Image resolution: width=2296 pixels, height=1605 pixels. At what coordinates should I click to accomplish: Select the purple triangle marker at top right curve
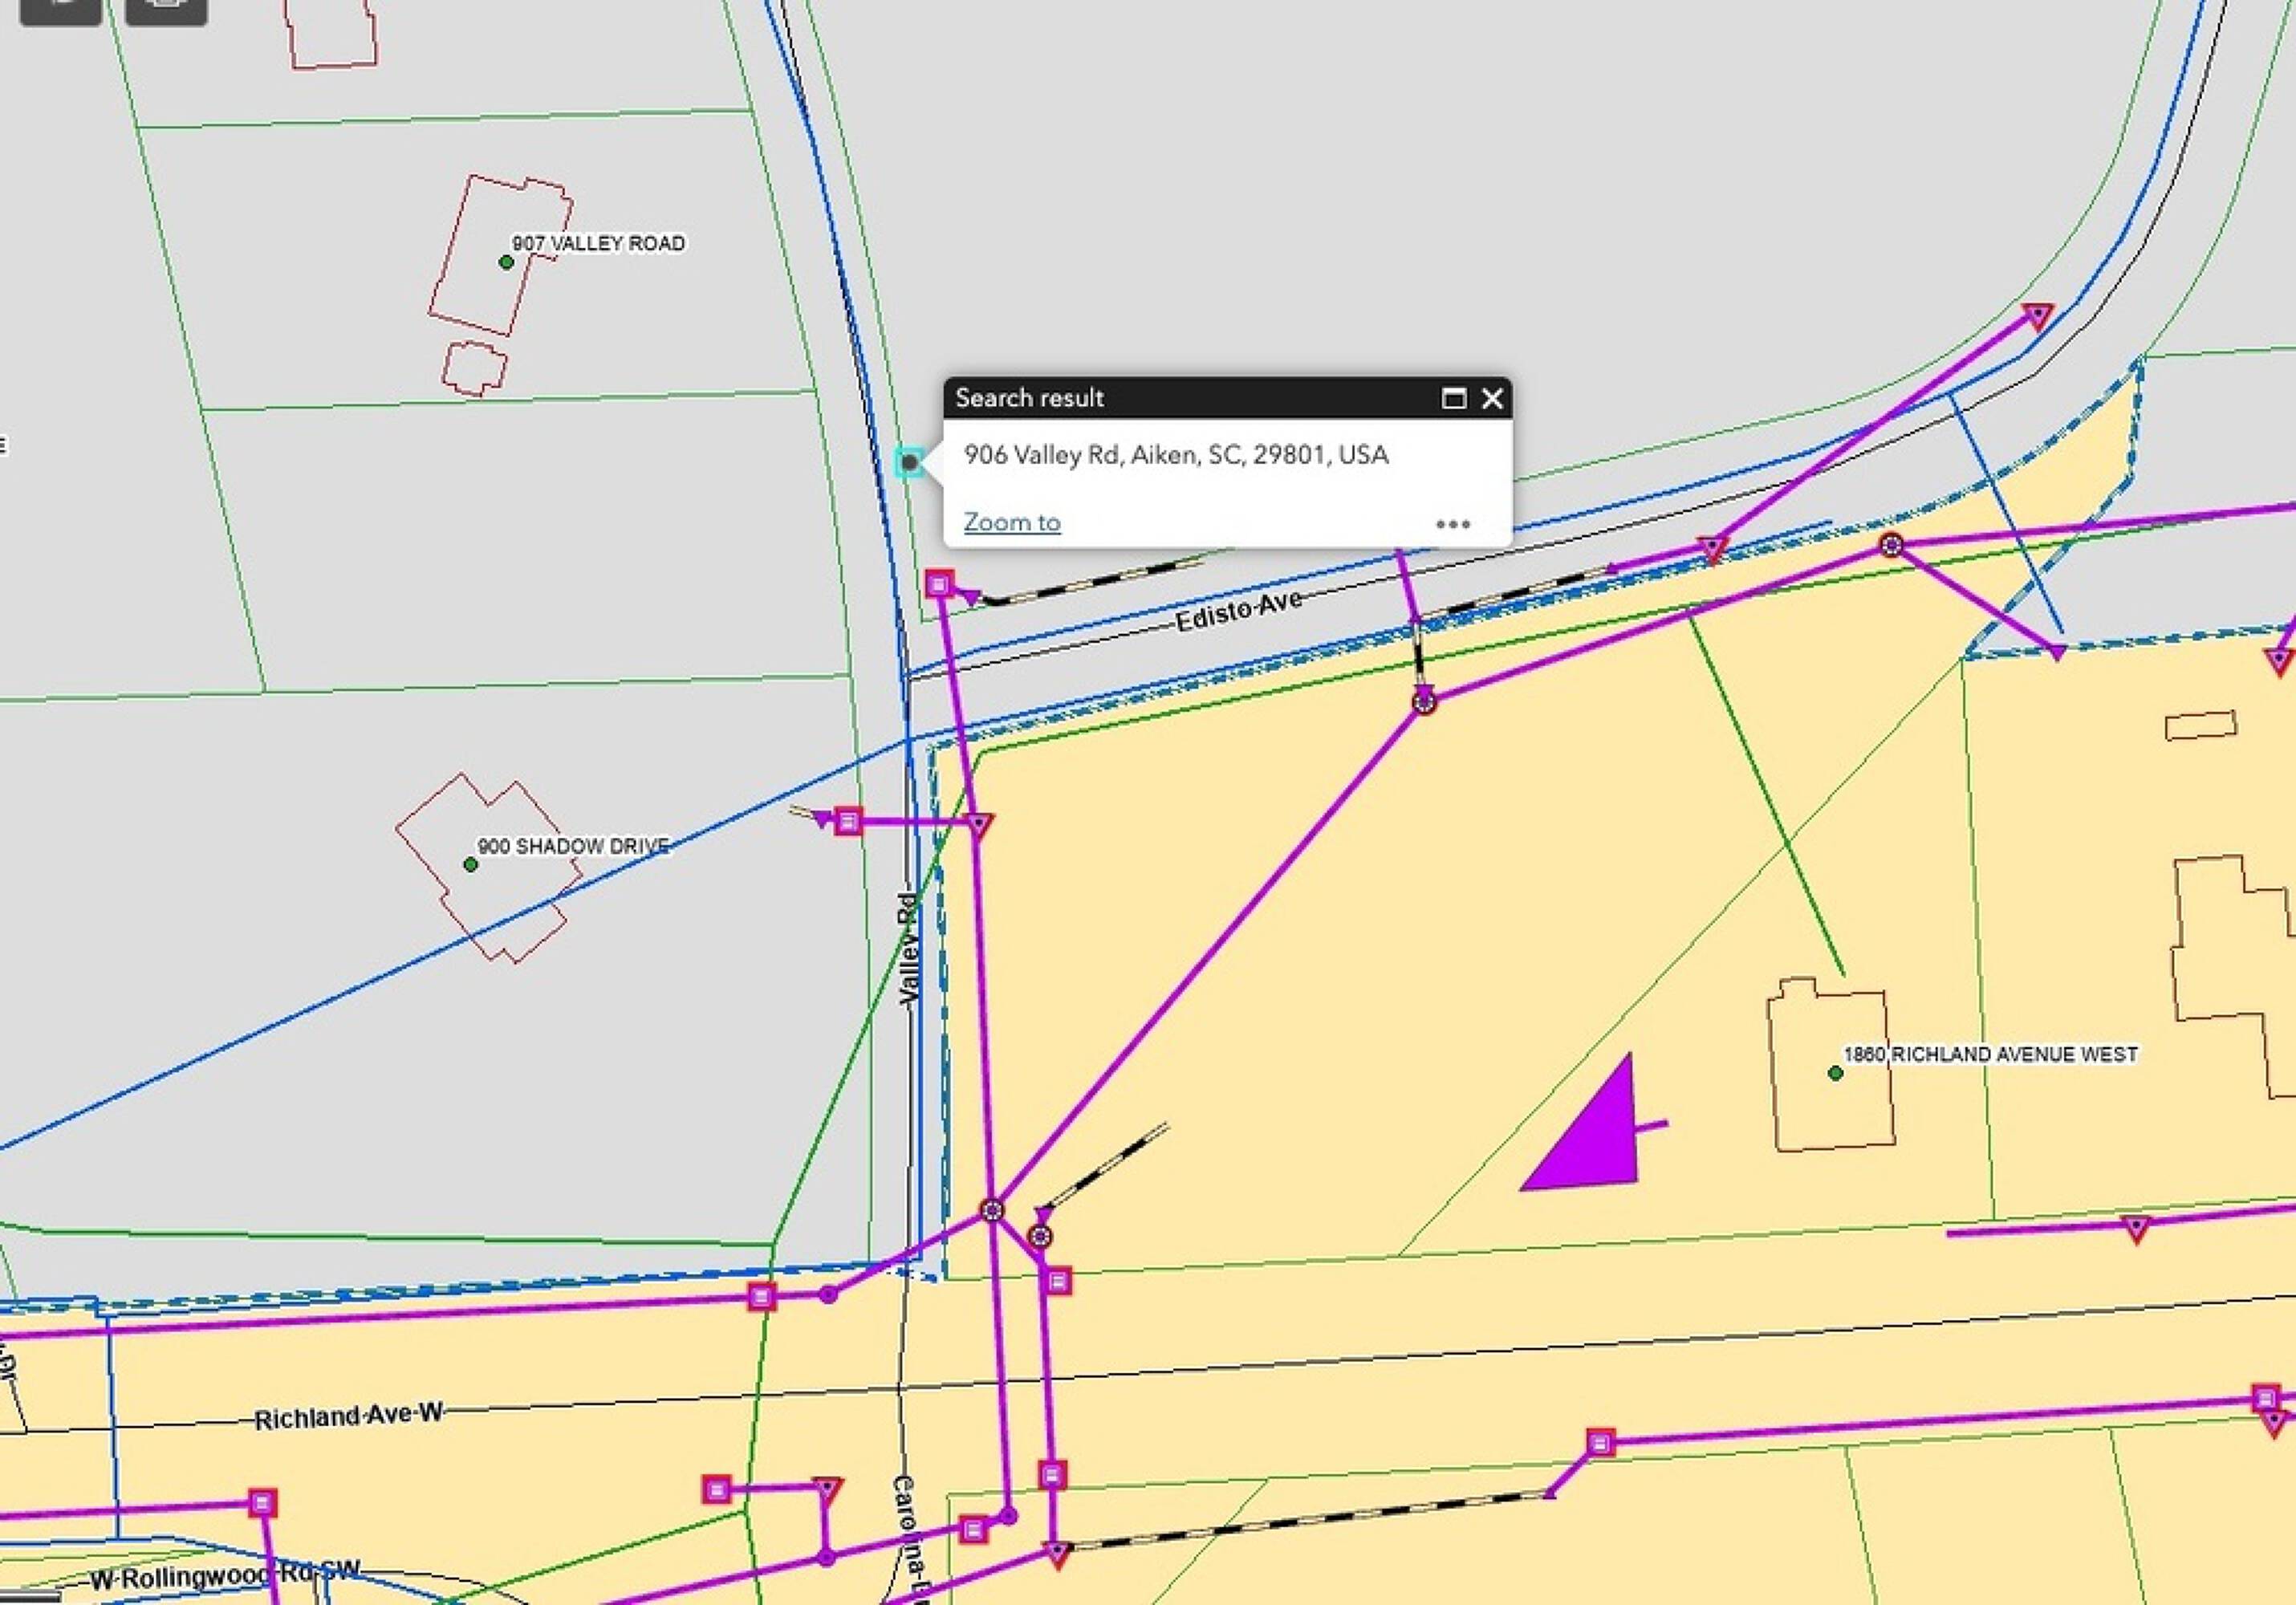tap(2037, 316)
